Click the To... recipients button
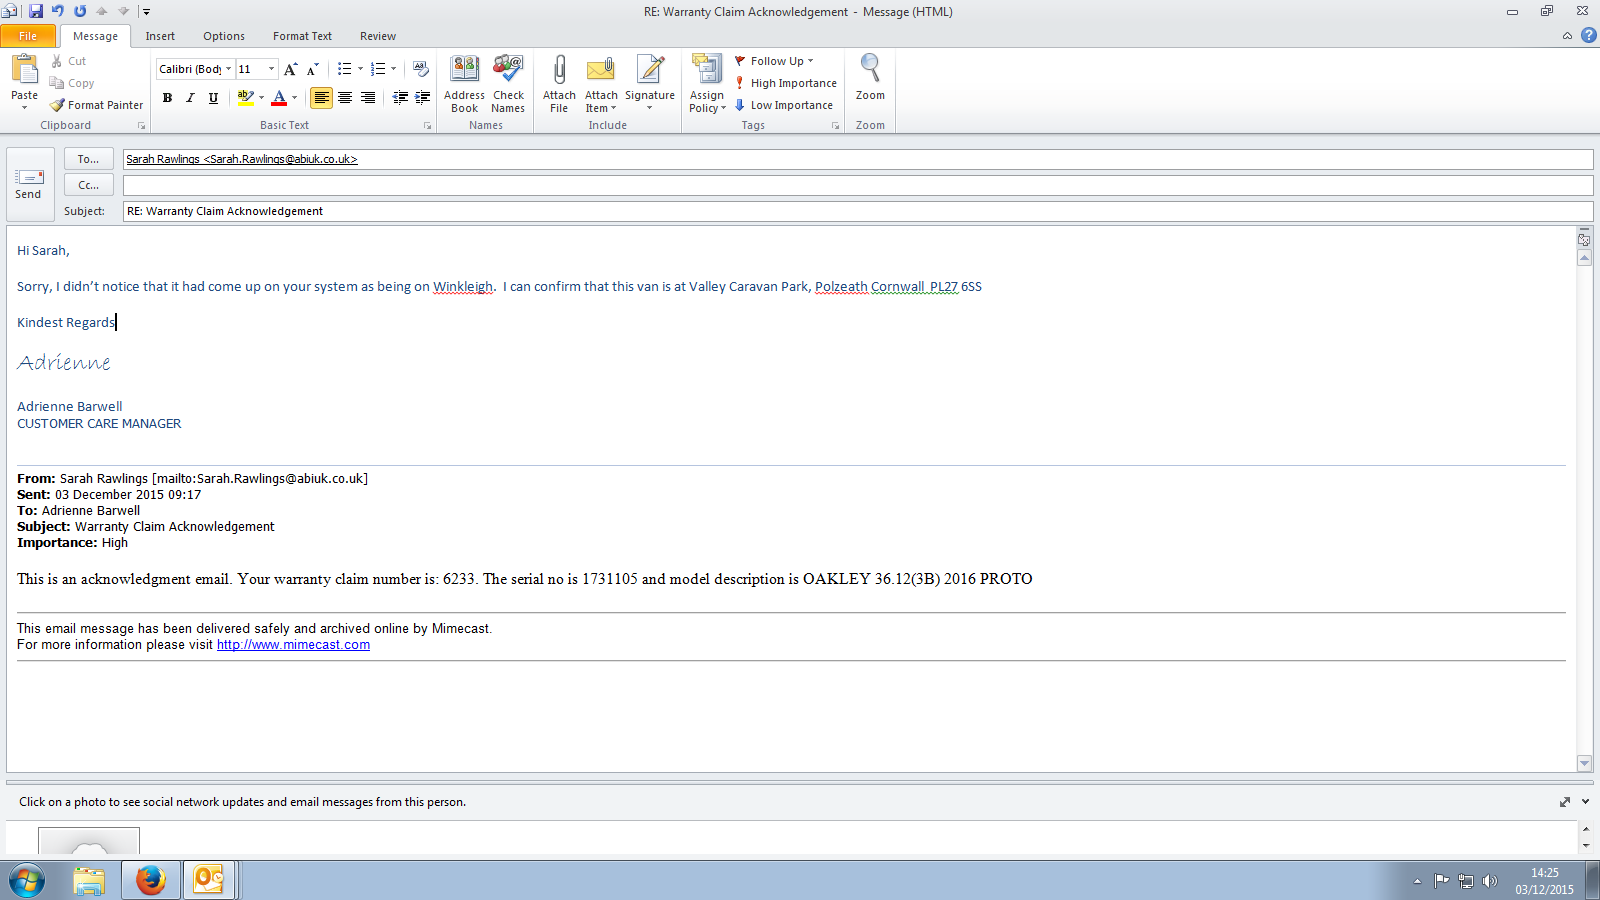This screenshot has height=900, width=1600. (x=88, y=159)
